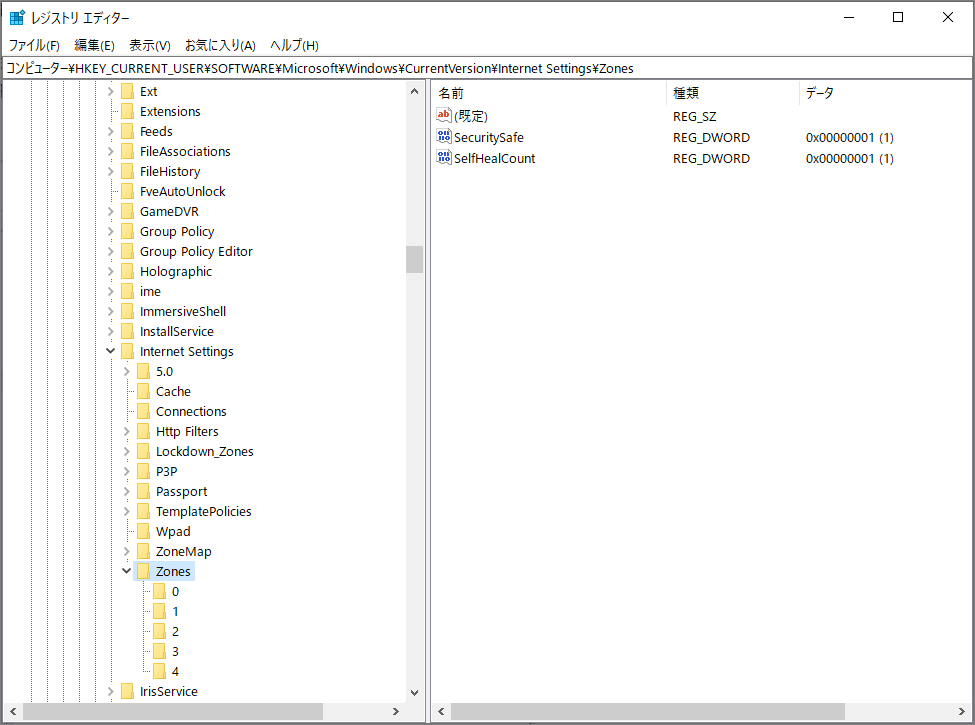The width and height of the screenshot is (975, 725).
Task: Click SecuritySafe data 0x00000001 (1)
Action: click(x=849, y=137)
